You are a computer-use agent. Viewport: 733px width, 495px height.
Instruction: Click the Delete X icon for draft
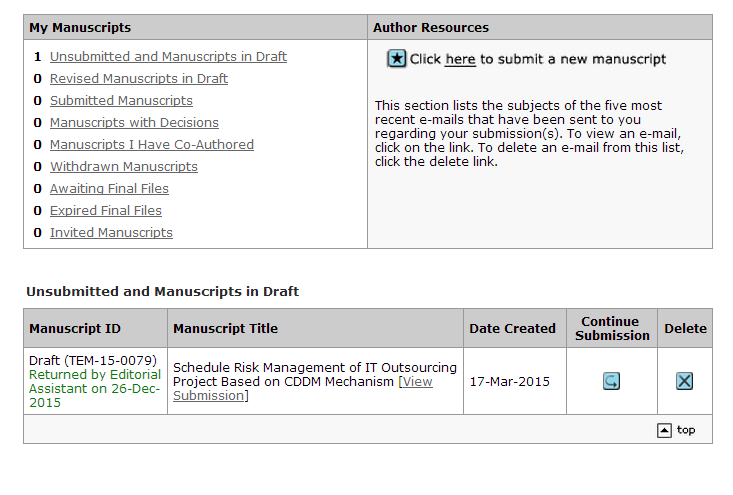pos(684,381)
